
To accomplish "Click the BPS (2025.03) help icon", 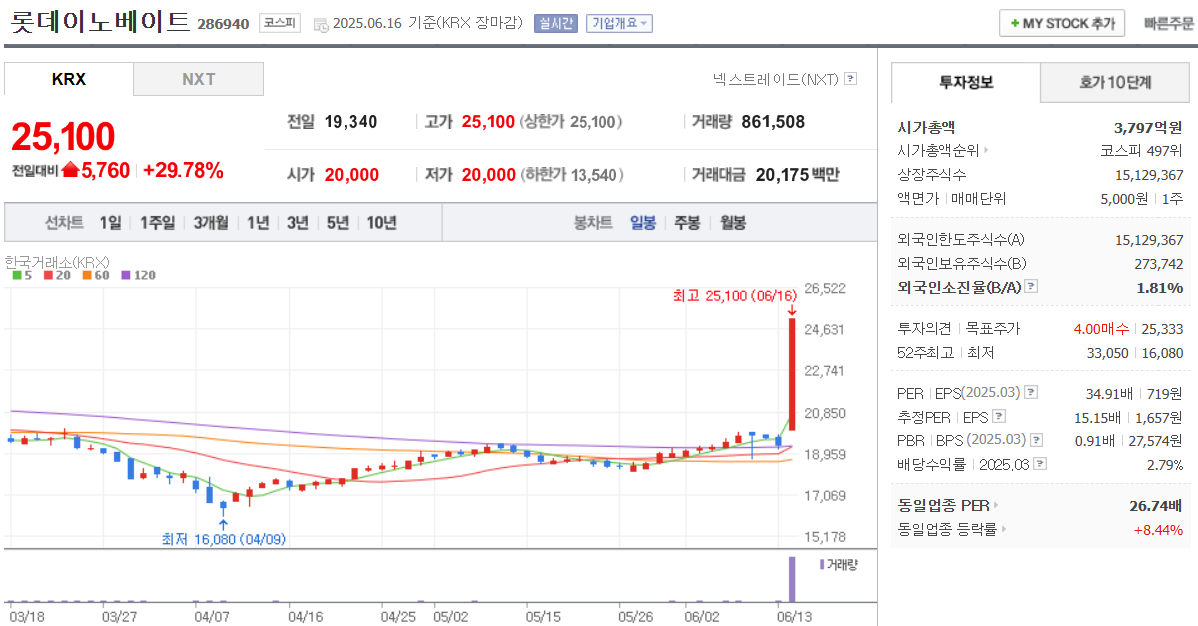I will 1035,439.
